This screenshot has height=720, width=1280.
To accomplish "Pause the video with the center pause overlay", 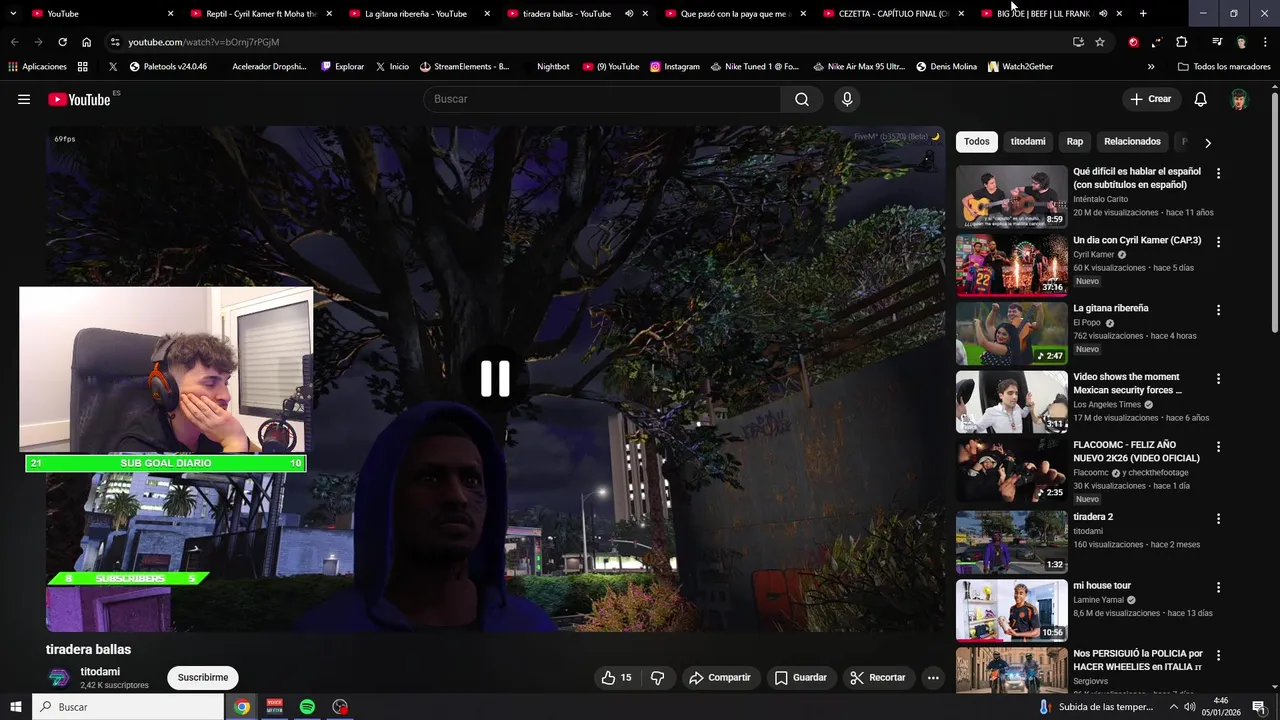I will click(x=495, y=379).
